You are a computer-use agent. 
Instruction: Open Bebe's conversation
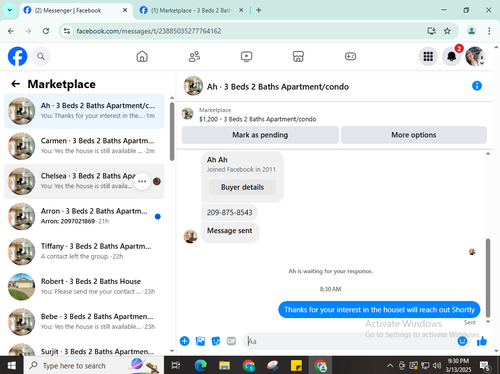click(x=84, y=322)
